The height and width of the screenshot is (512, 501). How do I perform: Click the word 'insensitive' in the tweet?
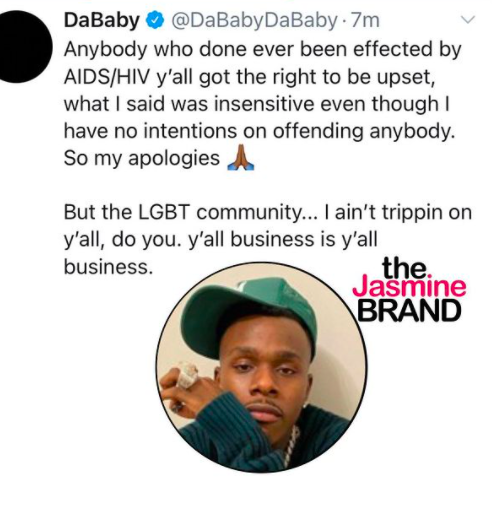264,104
